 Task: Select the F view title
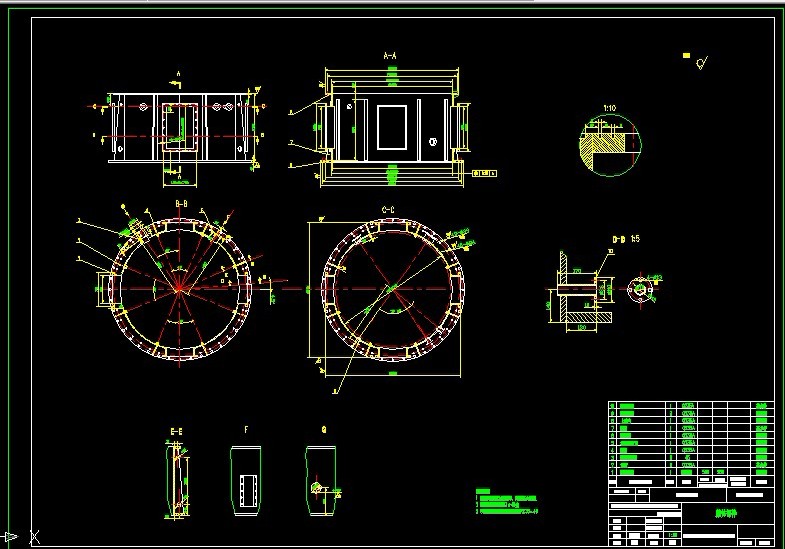click(x=246, y=430)
